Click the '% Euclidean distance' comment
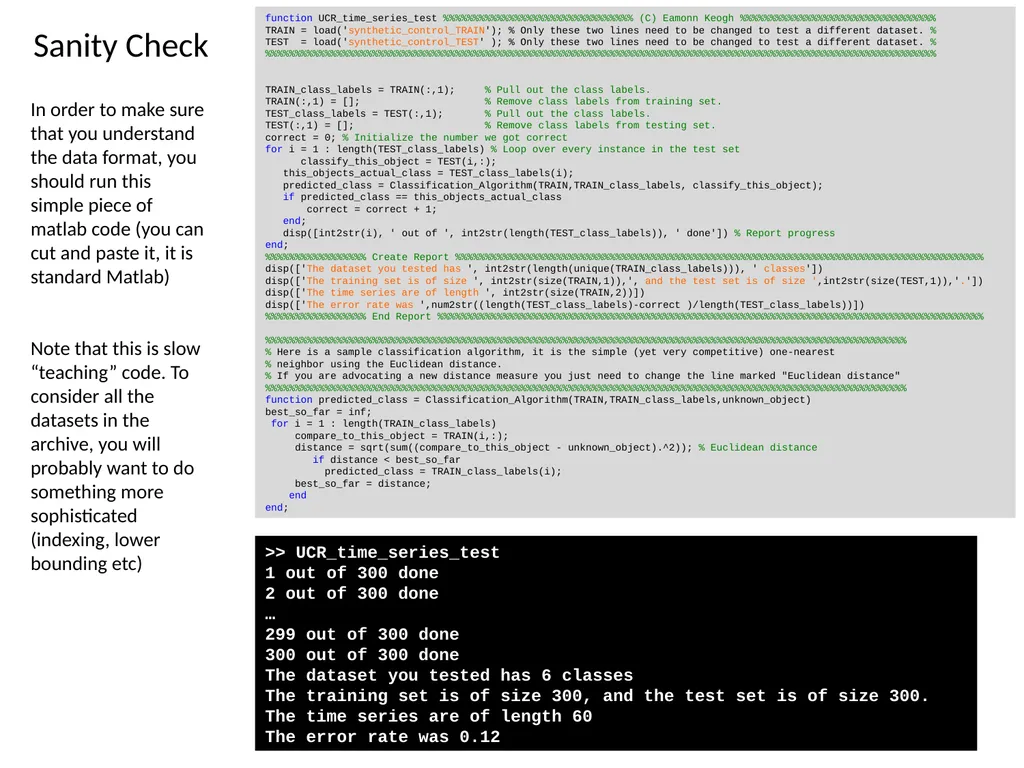1024x768 pixels. 758,448
